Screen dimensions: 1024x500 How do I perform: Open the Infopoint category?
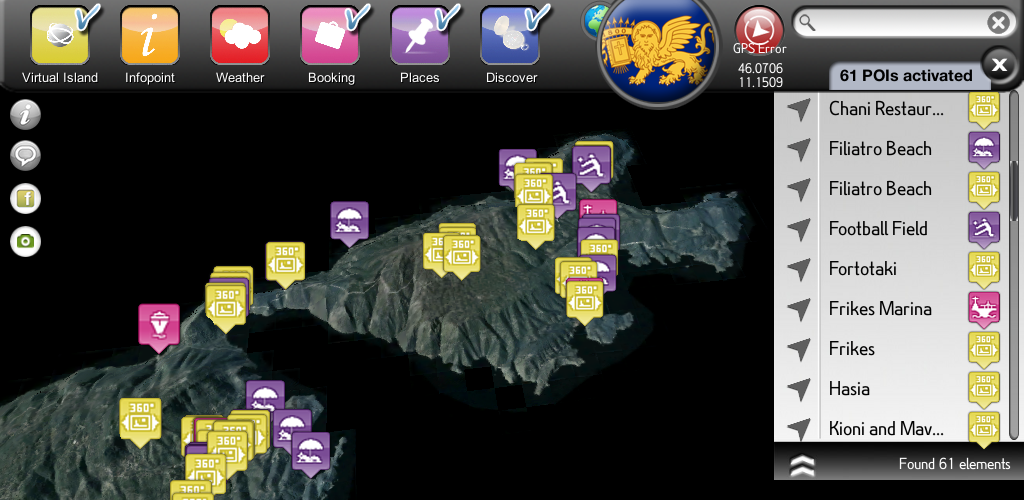[149, 37]
